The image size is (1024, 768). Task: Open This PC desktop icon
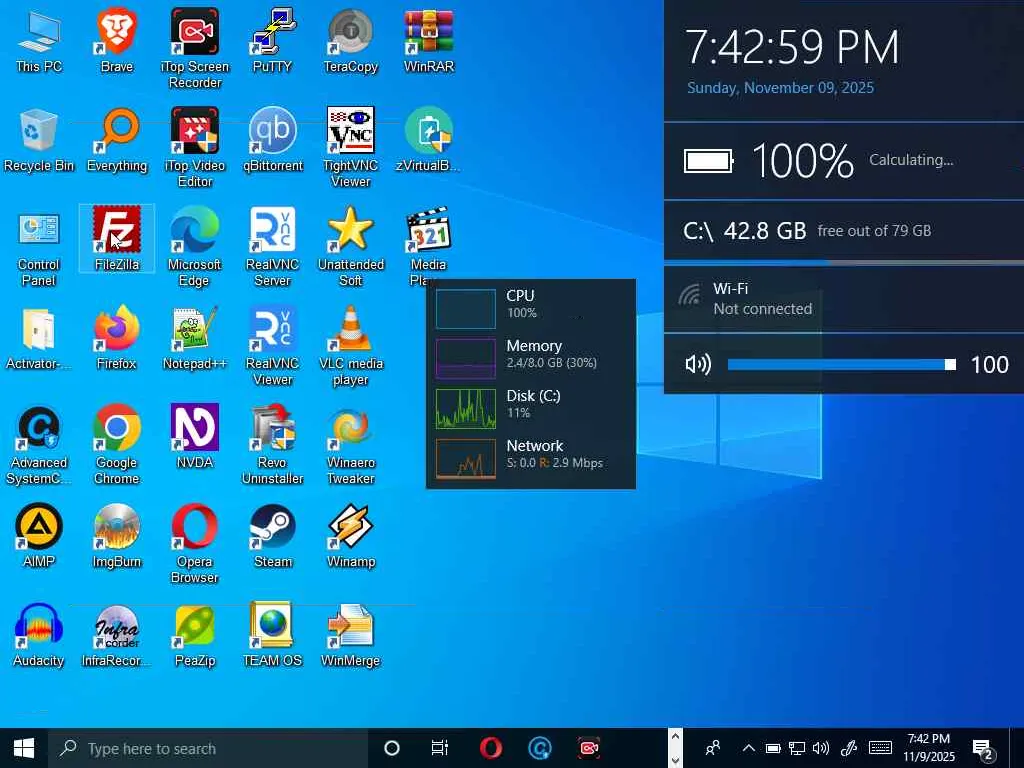pos(39,41)
